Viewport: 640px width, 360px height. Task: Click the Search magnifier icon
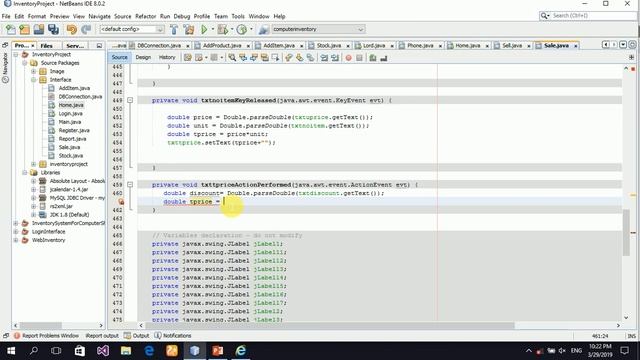point(544,16)
